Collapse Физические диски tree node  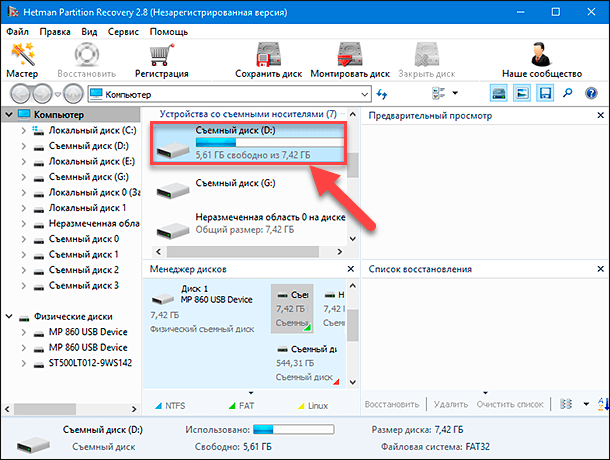[9, 316]
